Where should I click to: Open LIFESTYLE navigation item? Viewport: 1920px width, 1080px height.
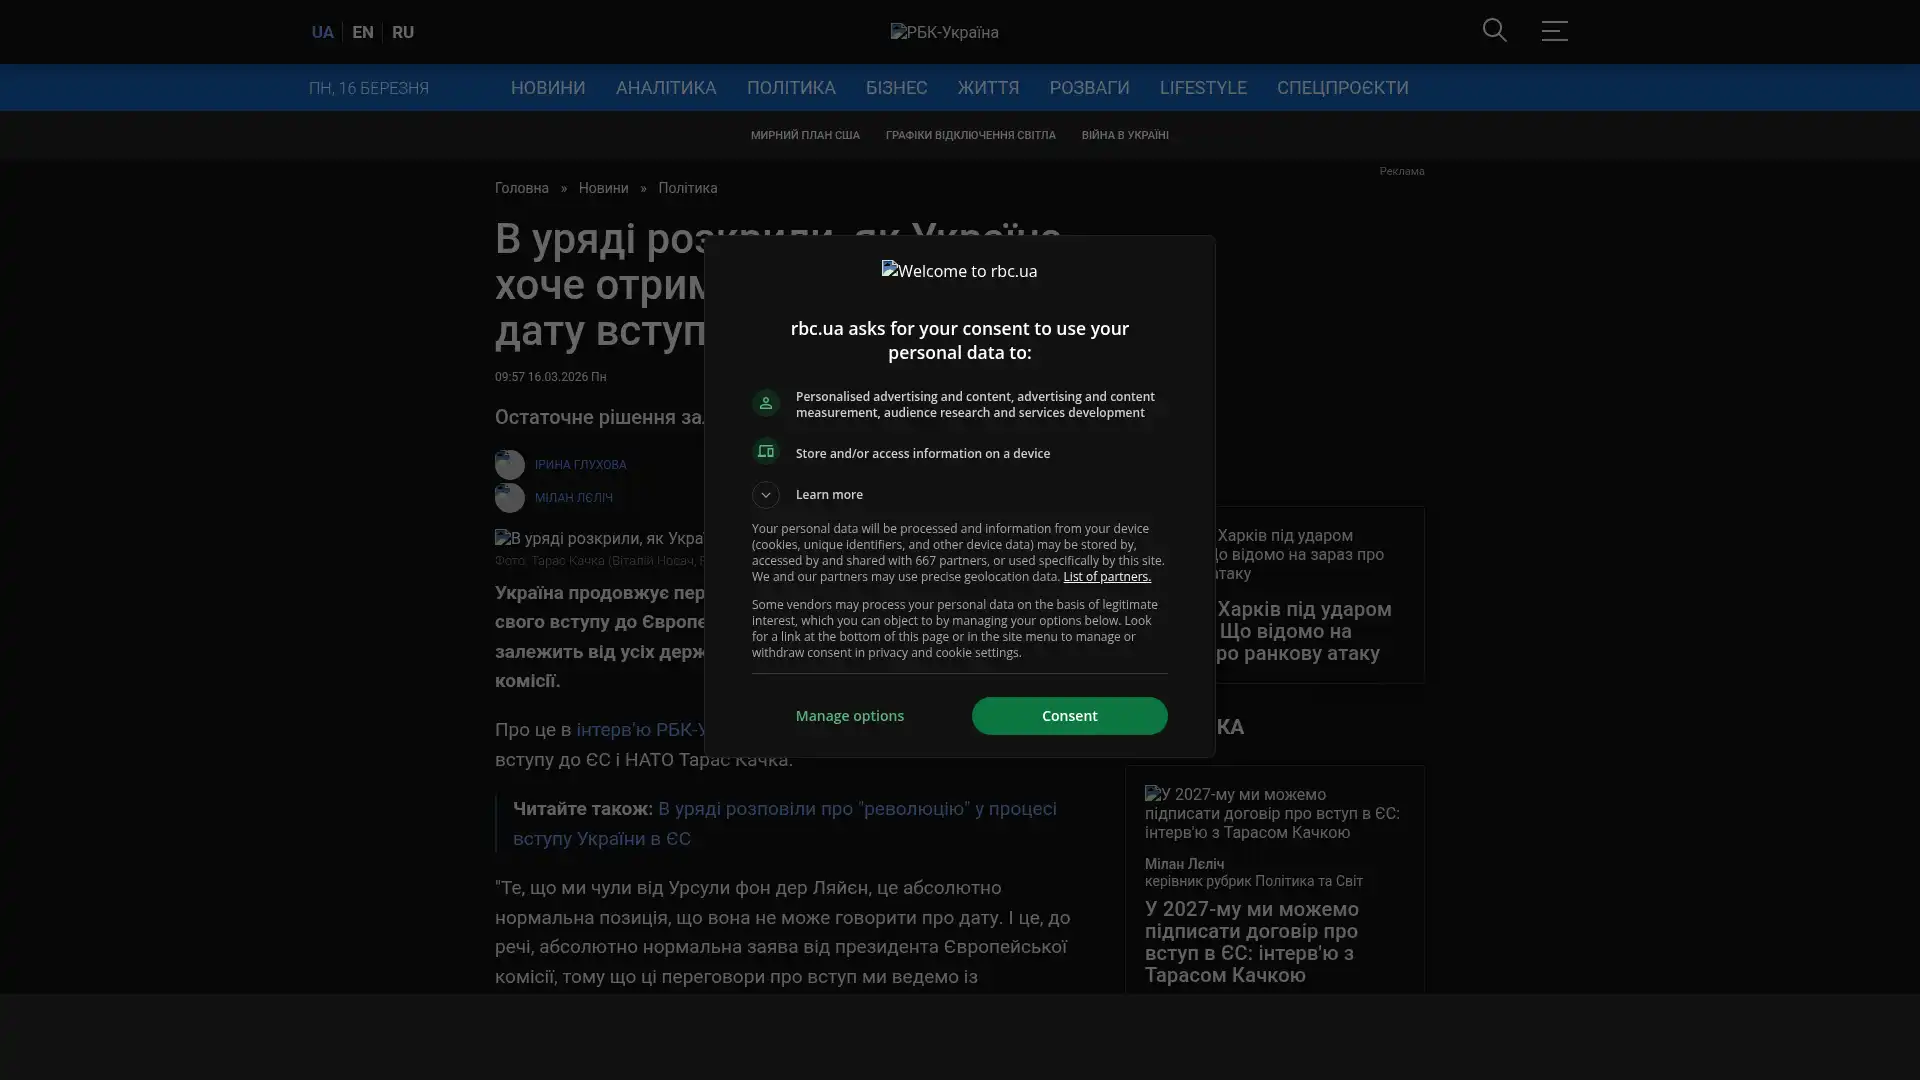pyautogui.click(x=1202, y=88)
